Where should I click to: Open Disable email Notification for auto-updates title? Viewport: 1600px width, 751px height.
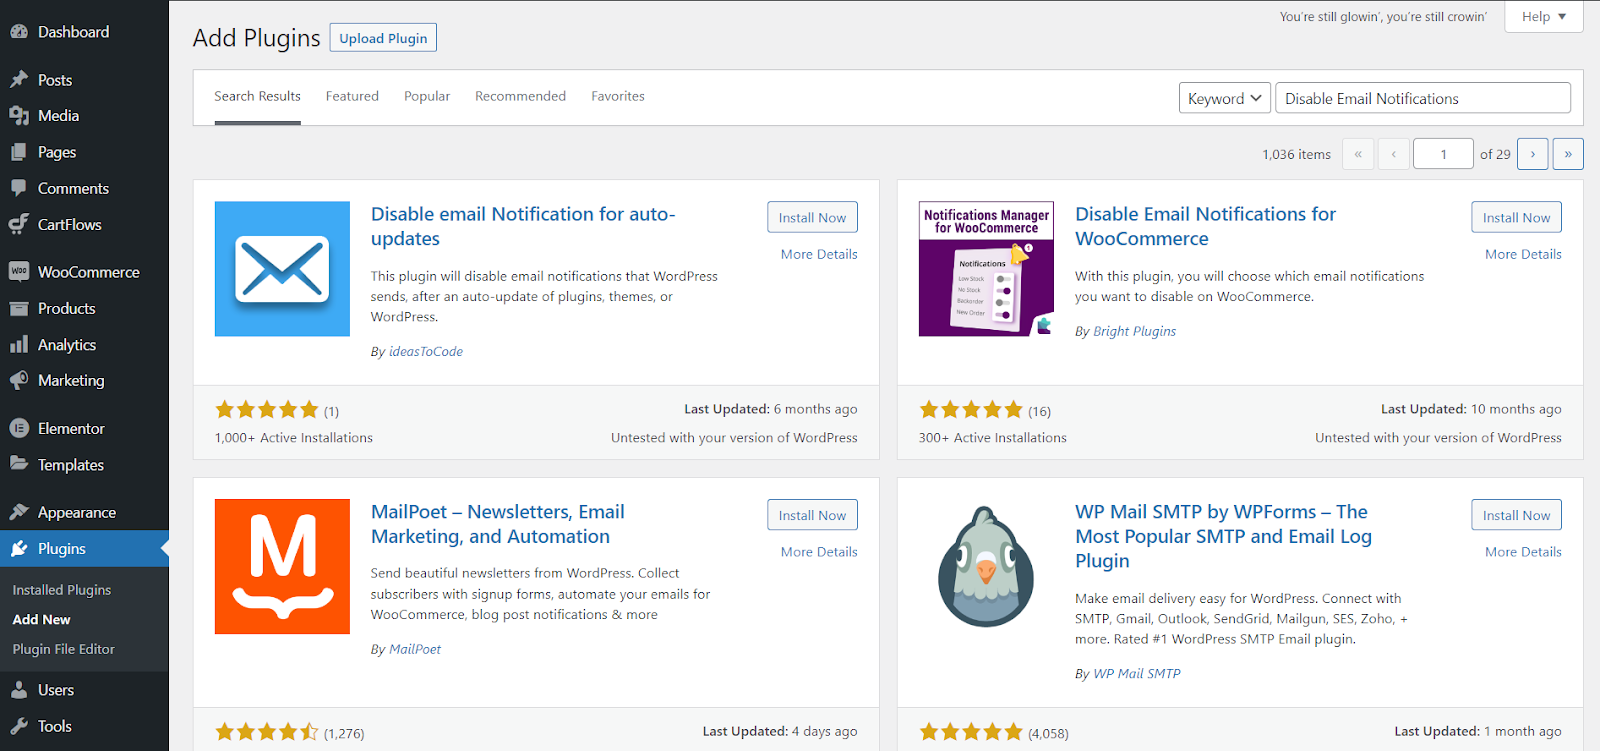tap(523, 226)
